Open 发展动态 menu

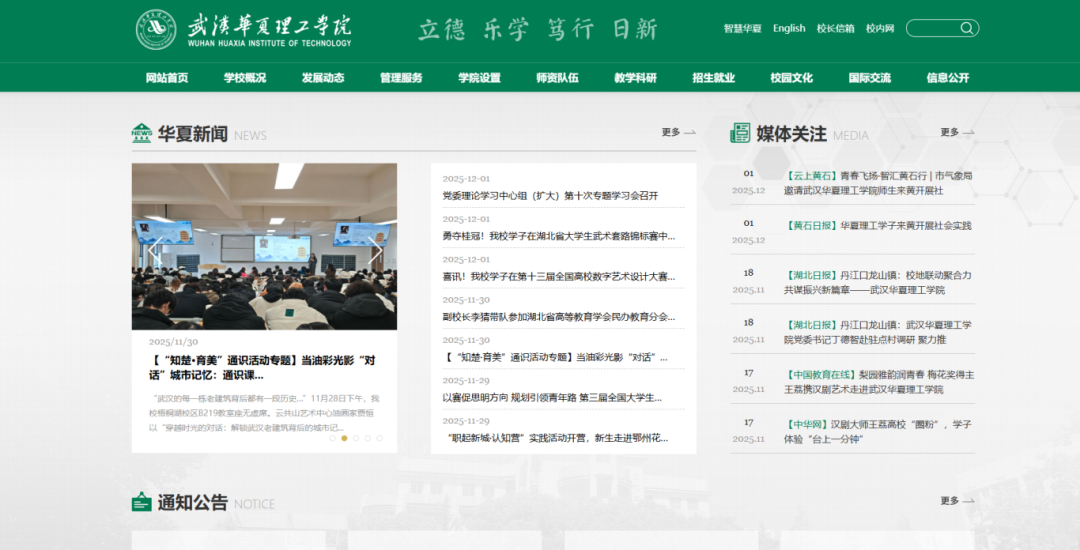coord(323,78)
